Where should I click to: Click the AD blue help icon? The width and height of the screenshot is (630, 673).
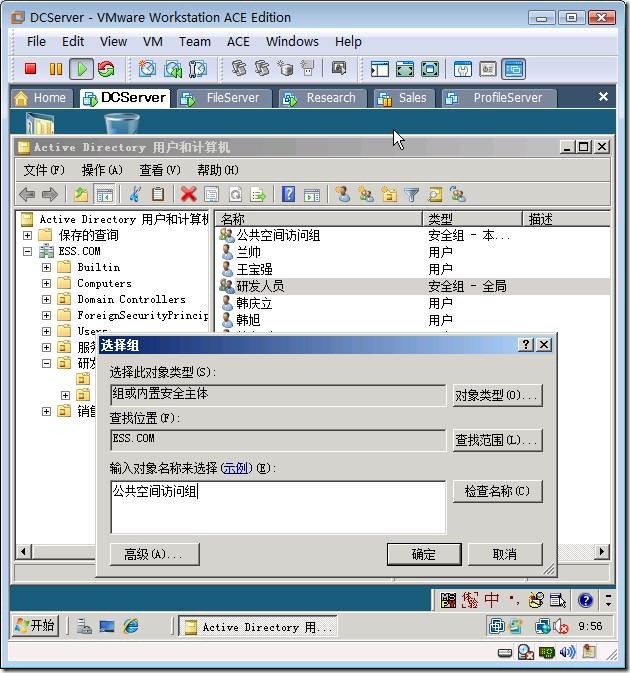[288, 194]
